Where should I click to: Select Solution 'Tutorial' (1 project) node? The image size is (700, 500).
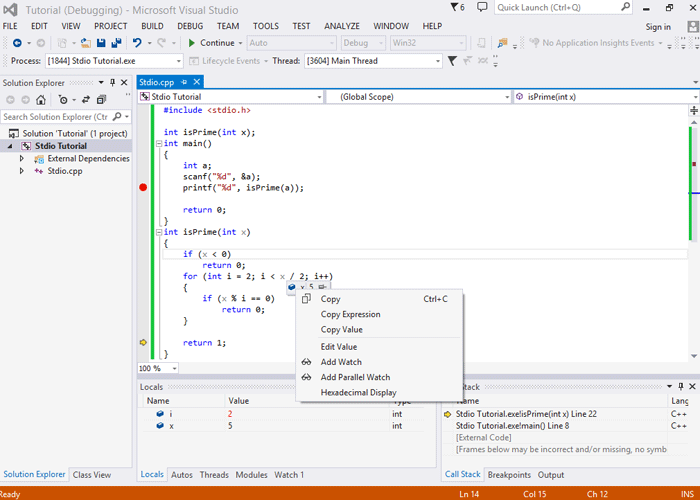(75, 133)
